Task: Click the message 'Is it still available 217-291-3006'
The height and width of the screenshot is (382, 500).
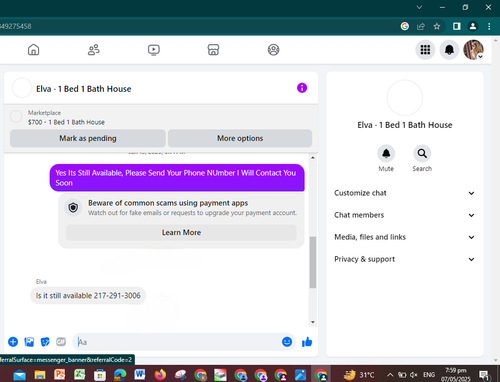Action: click(88, 296)
